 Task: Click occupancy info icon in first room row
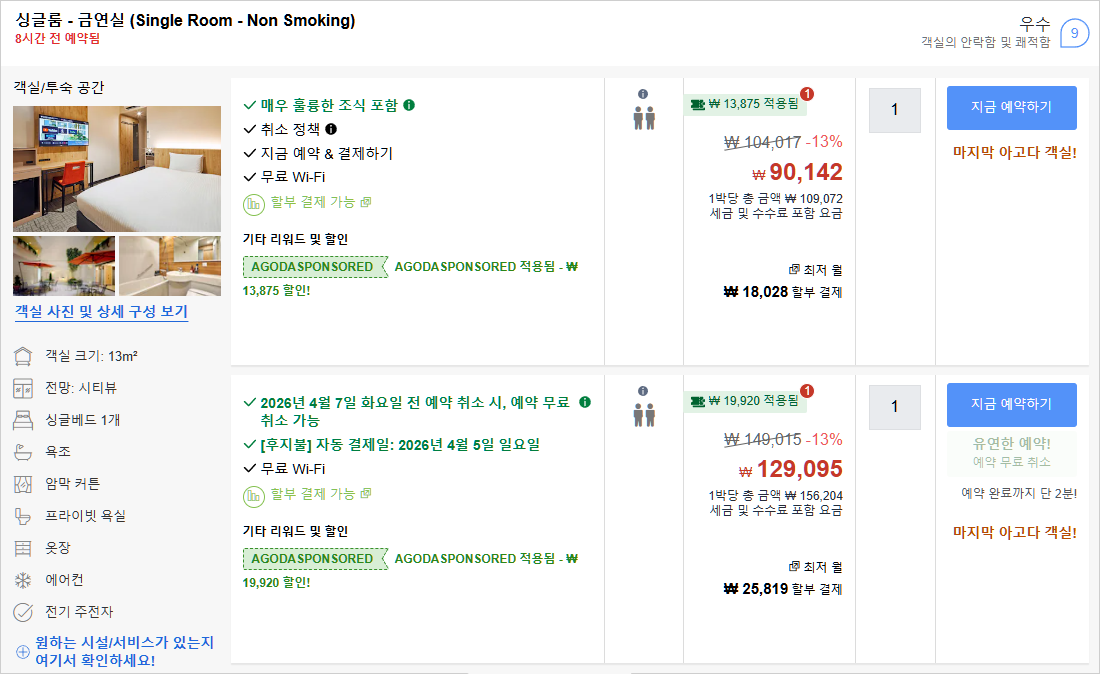tap(643, 94)
